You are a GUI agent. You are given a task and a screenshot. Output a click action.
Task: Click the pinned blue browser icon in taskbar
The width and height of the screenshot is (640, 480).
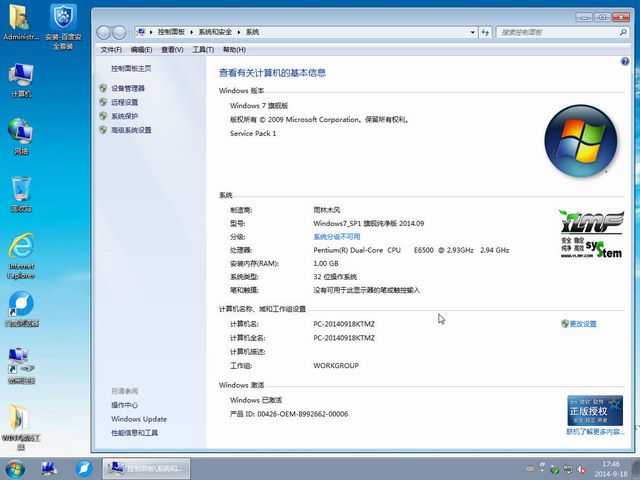tap(84, 469)
